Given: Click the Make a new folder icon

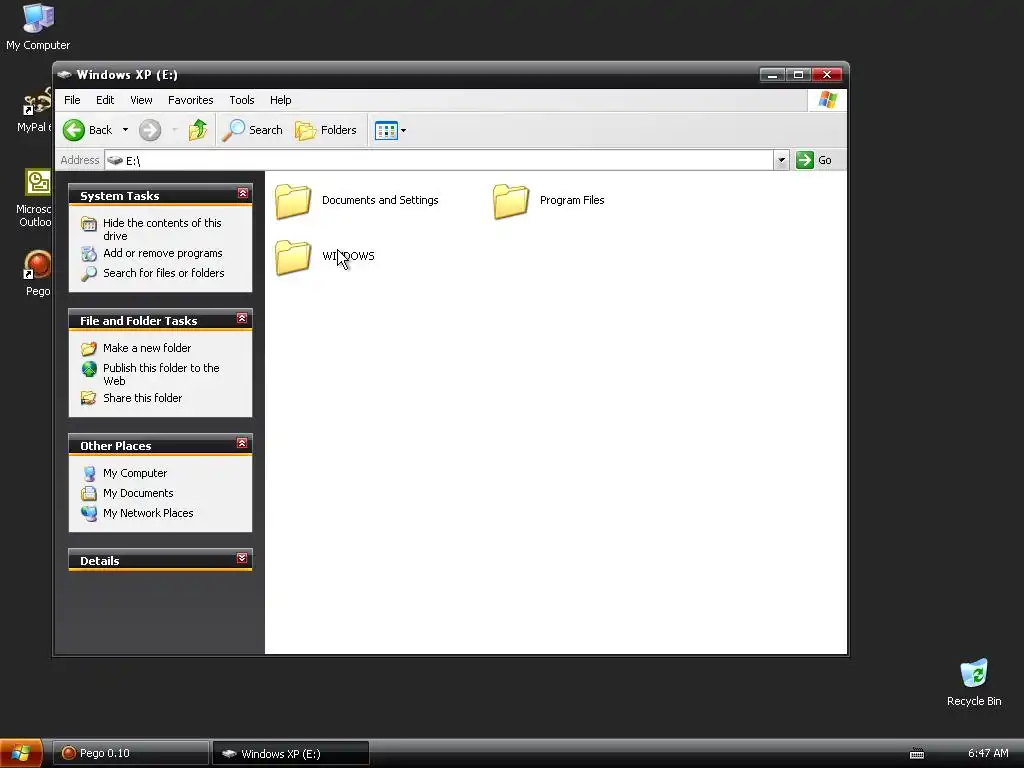Looking at the screenshot, I should pyautogui.click(x=89, y=349).
